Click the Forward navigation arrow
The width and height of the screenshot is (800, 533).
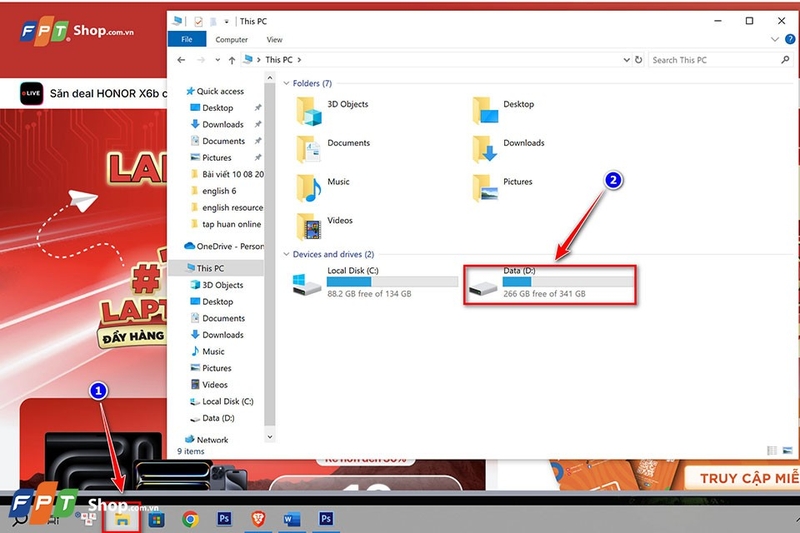(x=201, y=60)
